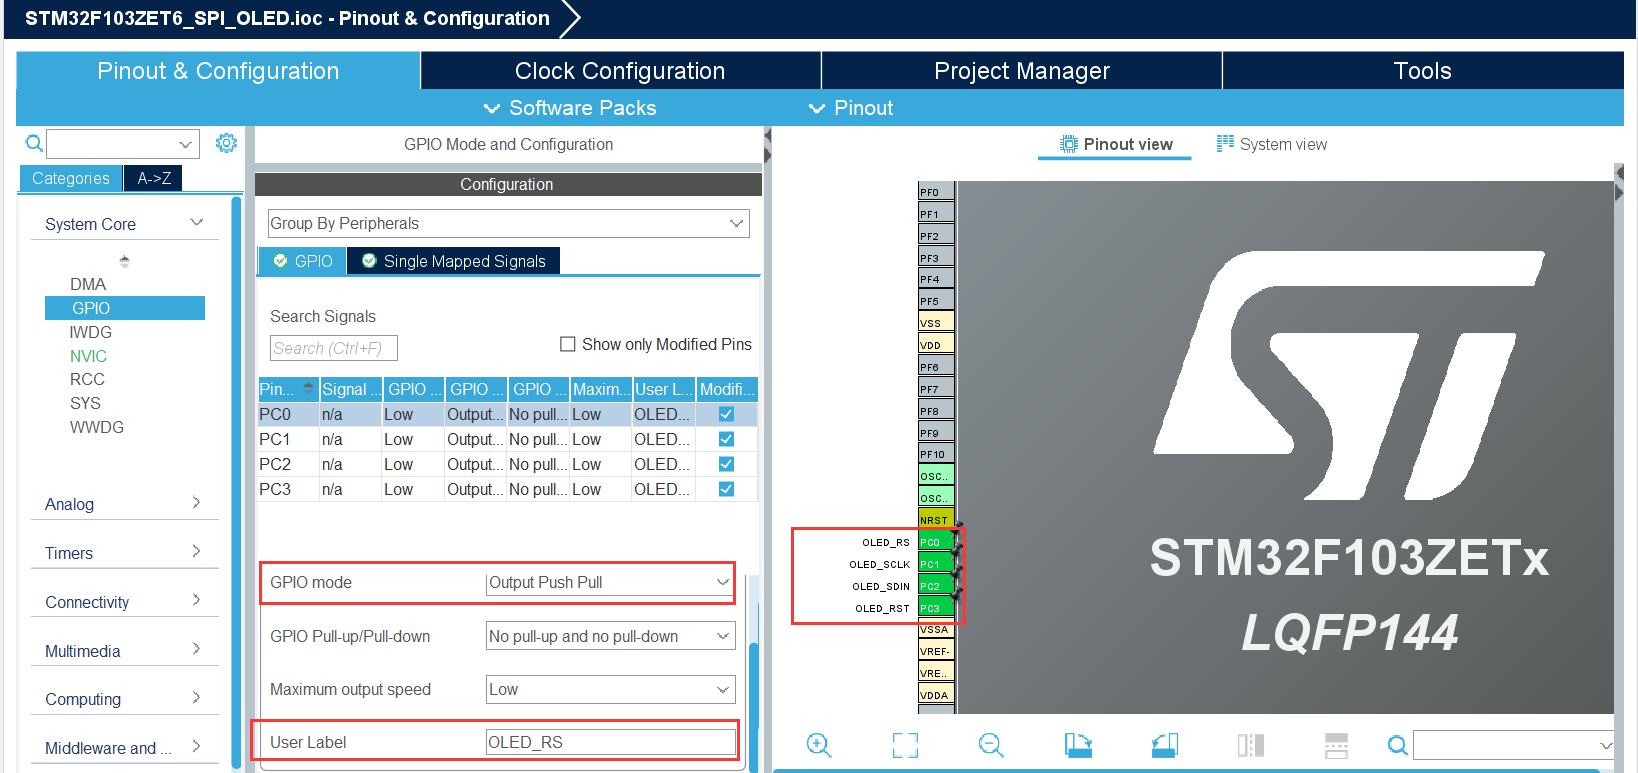Click the Search Signals input field
Screen dimensions: 1638x773
(x=334, y=348)
